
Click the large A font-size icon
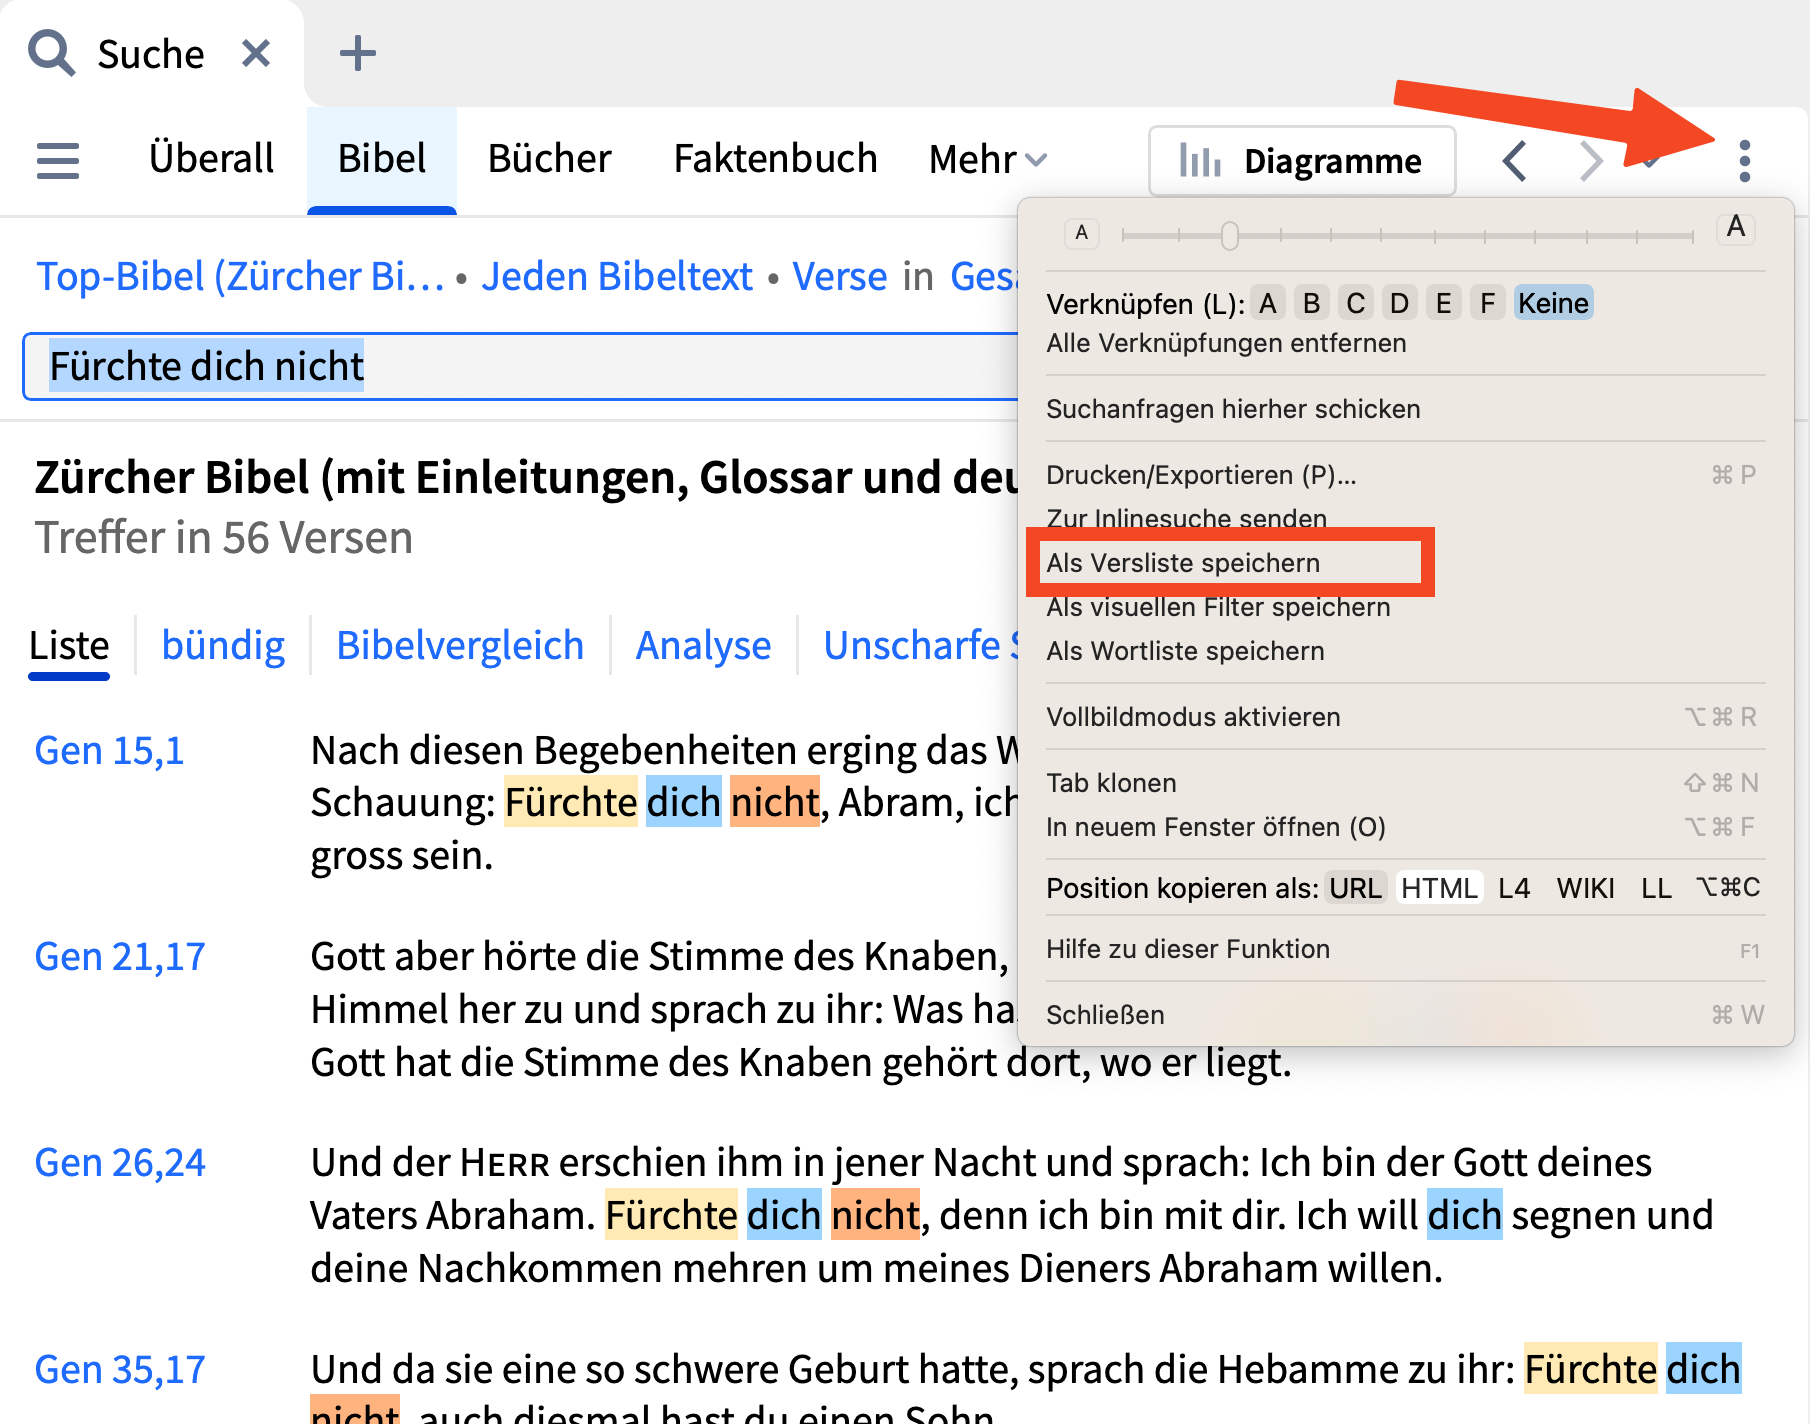point(1736,228)
